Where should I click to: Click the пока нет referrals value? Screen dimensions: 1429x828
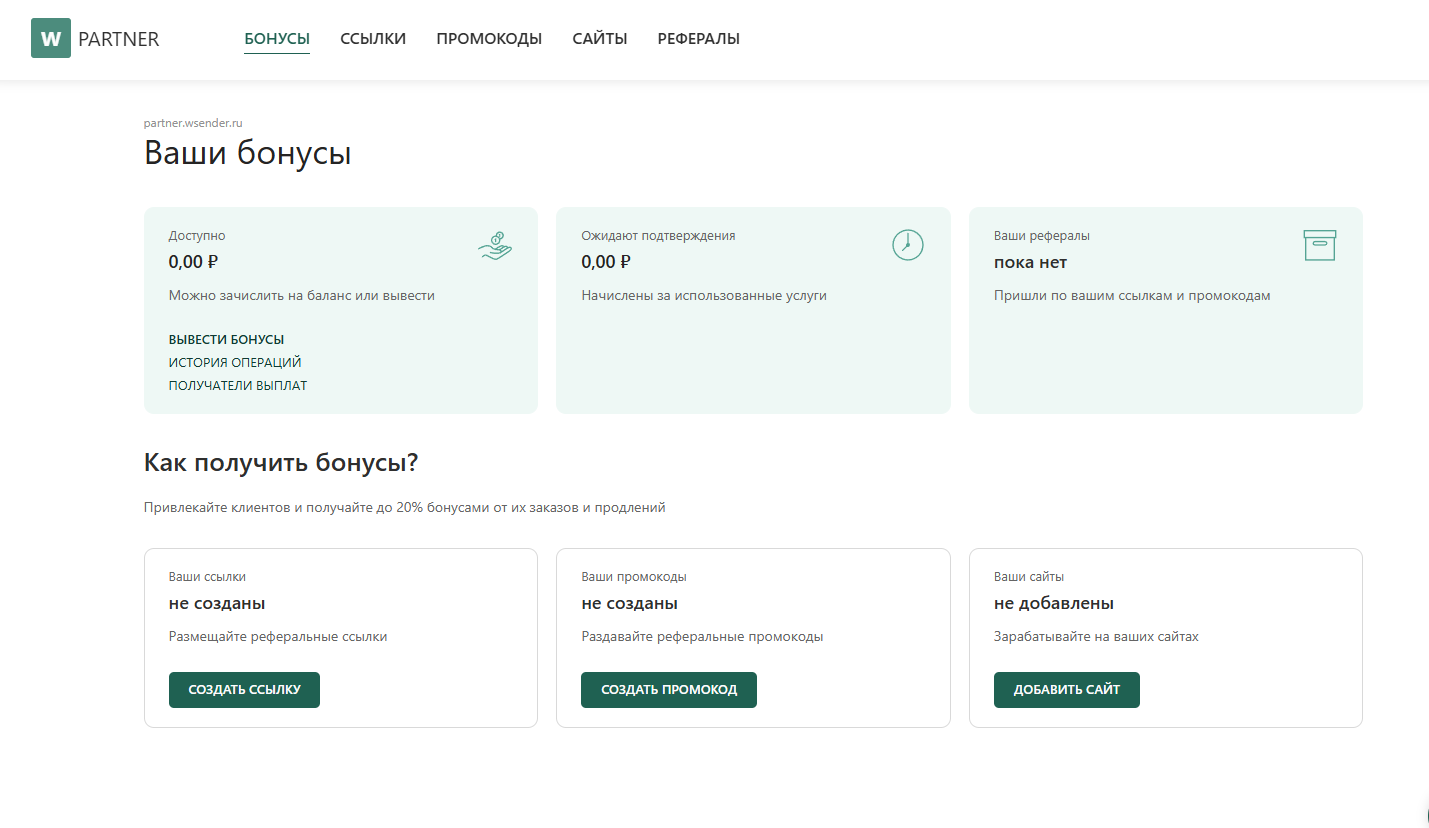pos(1031,263)
